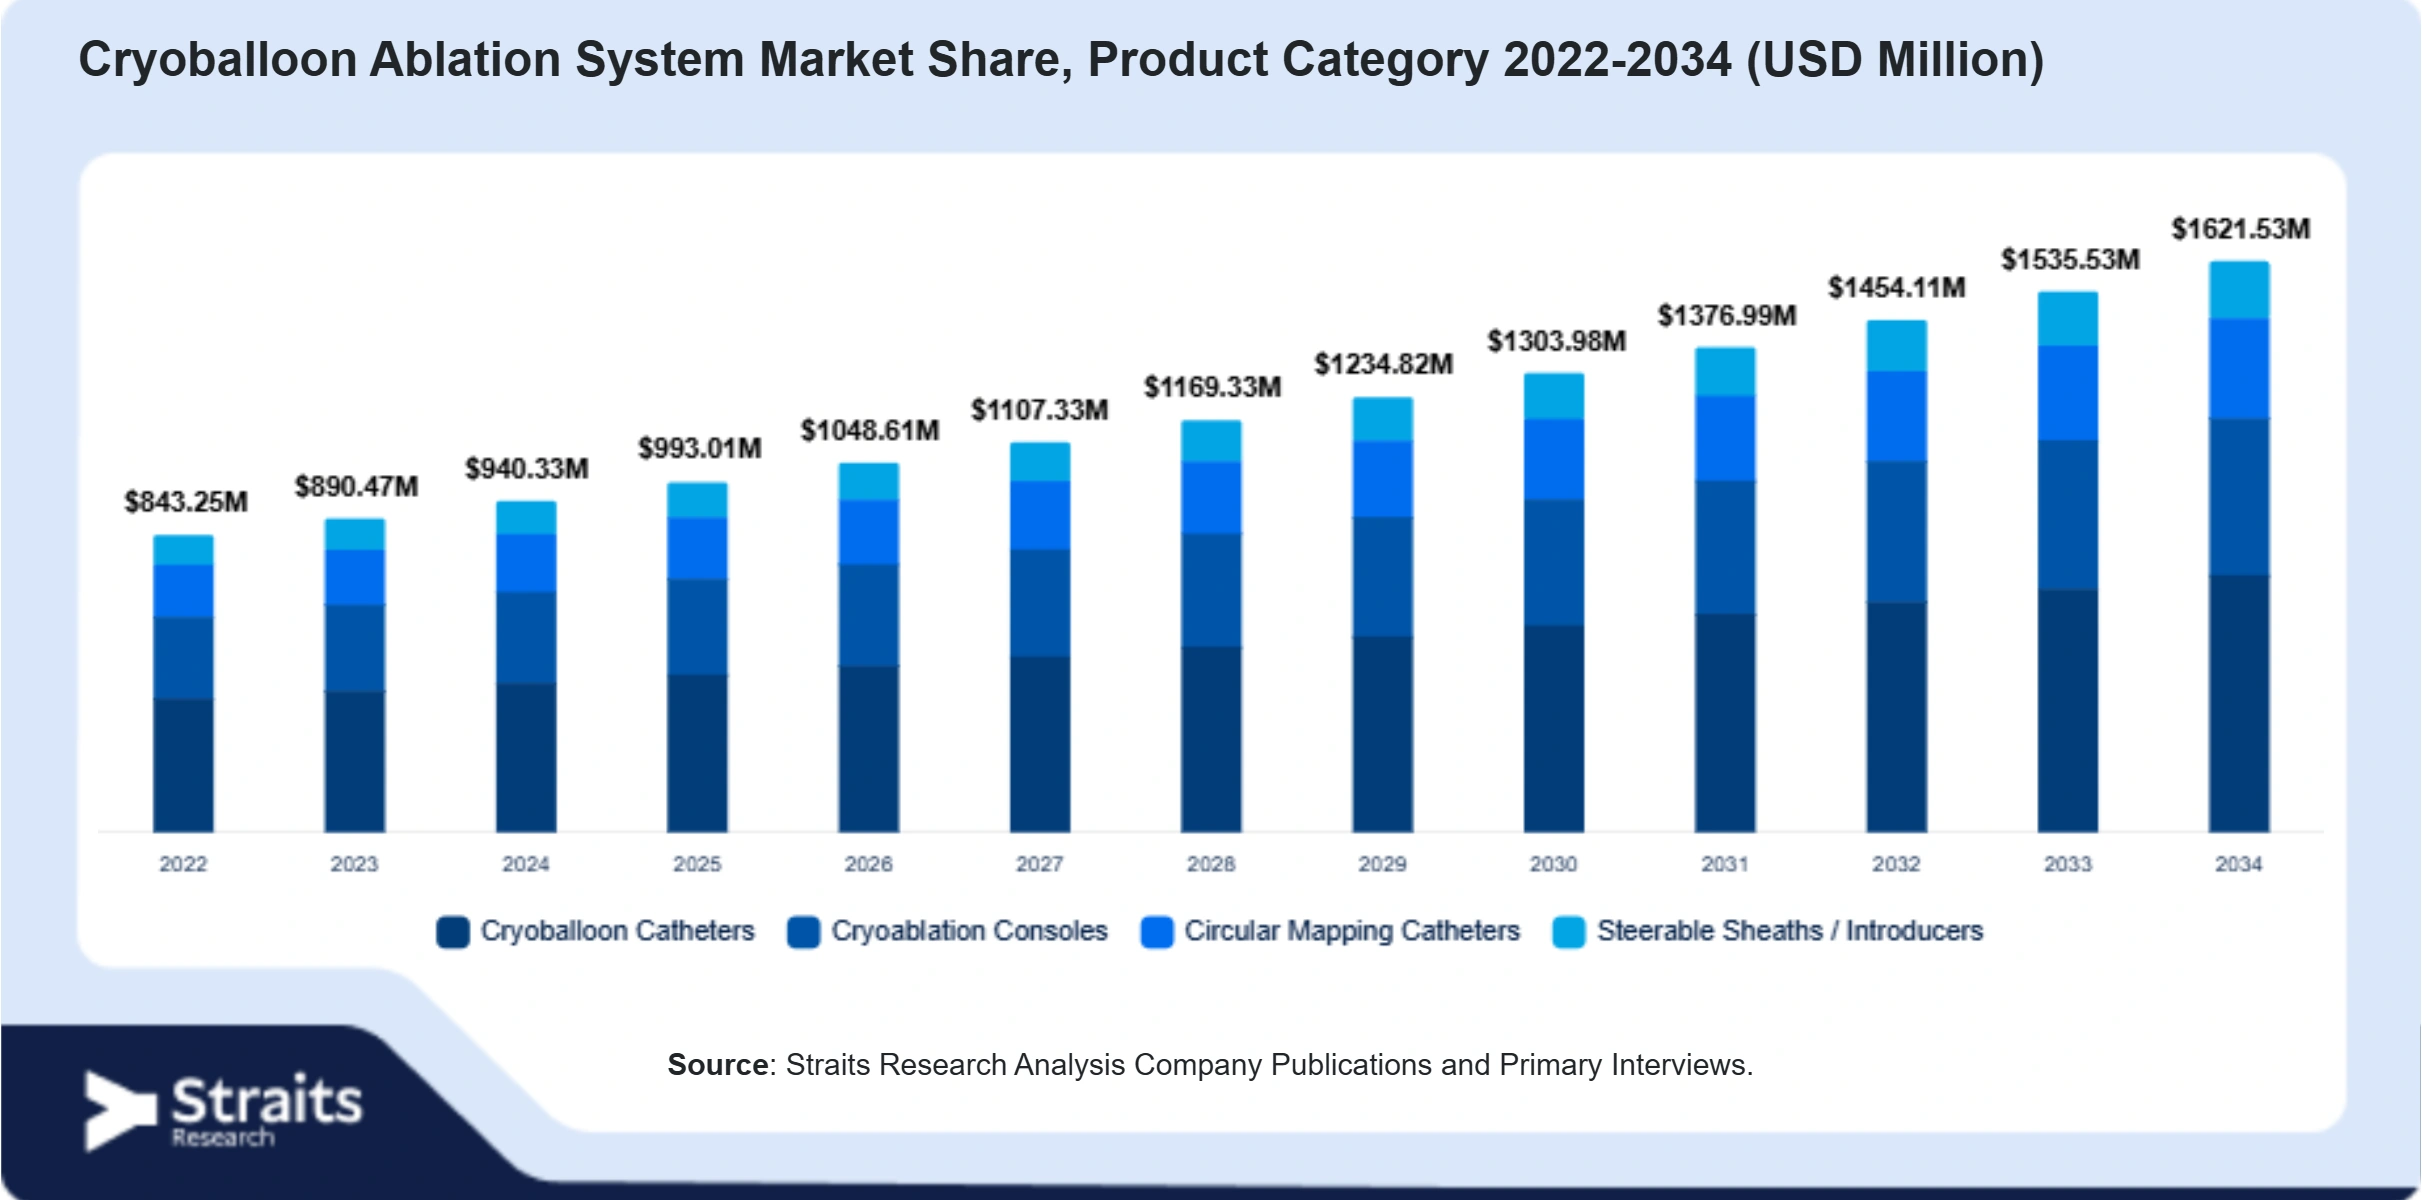The image size is (2422, 1200).
Task: Click the $1621.53M value label
Action: tap(2241, 229)
